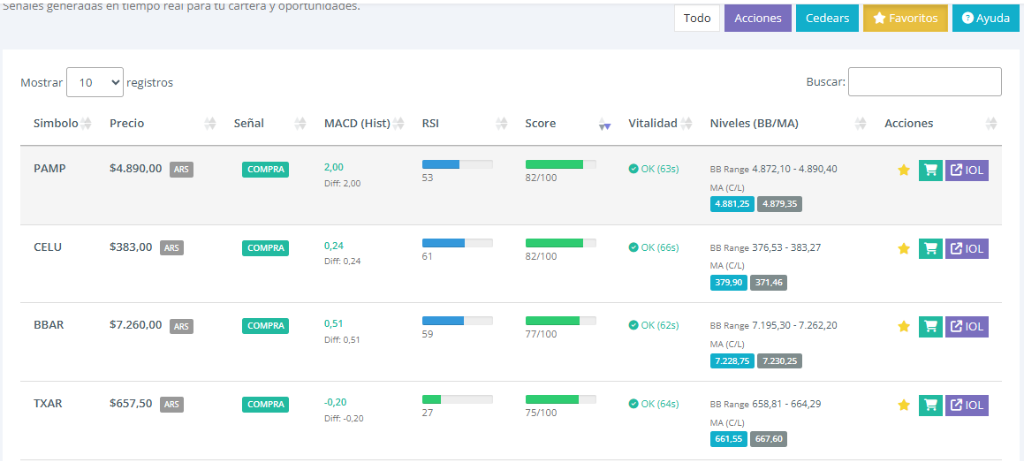Open IOL link for TXAR
The image size is (1024, 461).
(x=967, y=405)
